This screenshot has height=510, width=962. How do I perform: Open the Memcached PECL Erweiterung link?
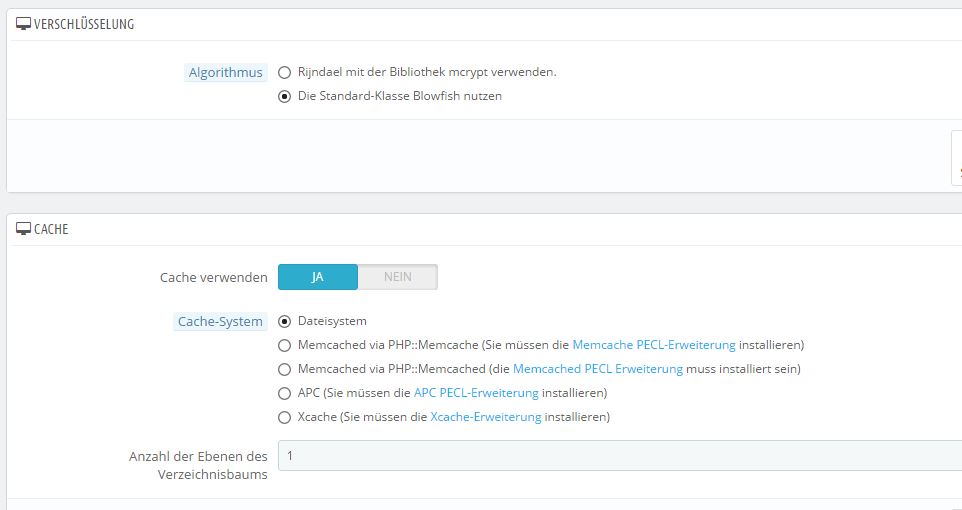point(597,369)
